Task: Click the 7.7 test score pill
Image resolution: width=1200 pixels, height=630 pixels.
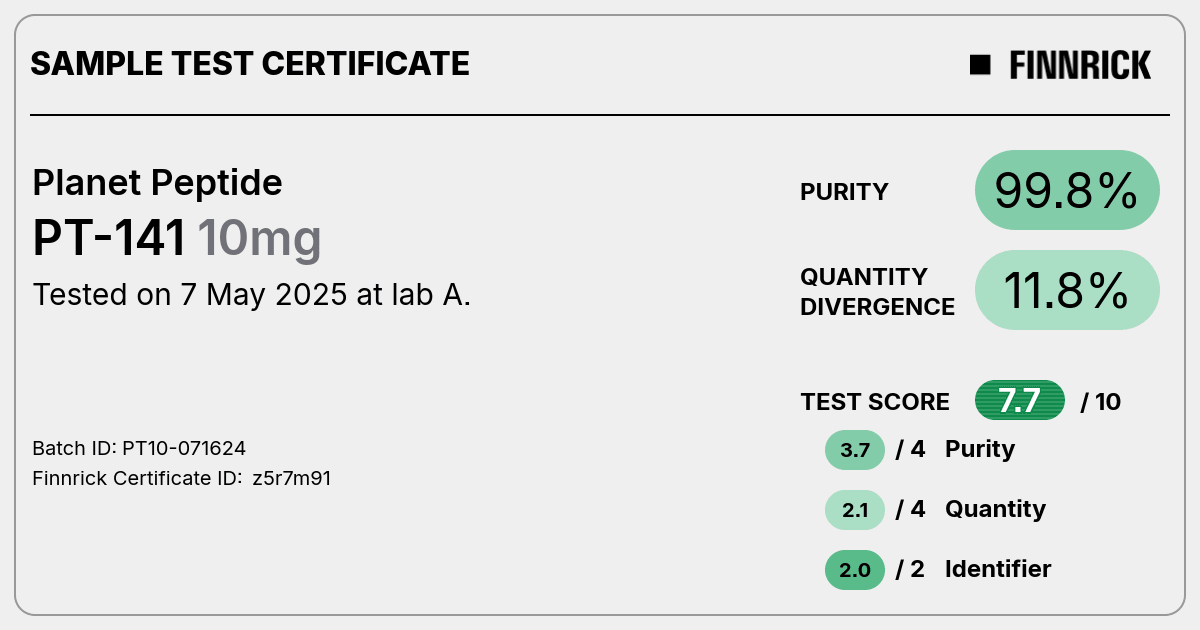Action: (x=1020, y=401)
